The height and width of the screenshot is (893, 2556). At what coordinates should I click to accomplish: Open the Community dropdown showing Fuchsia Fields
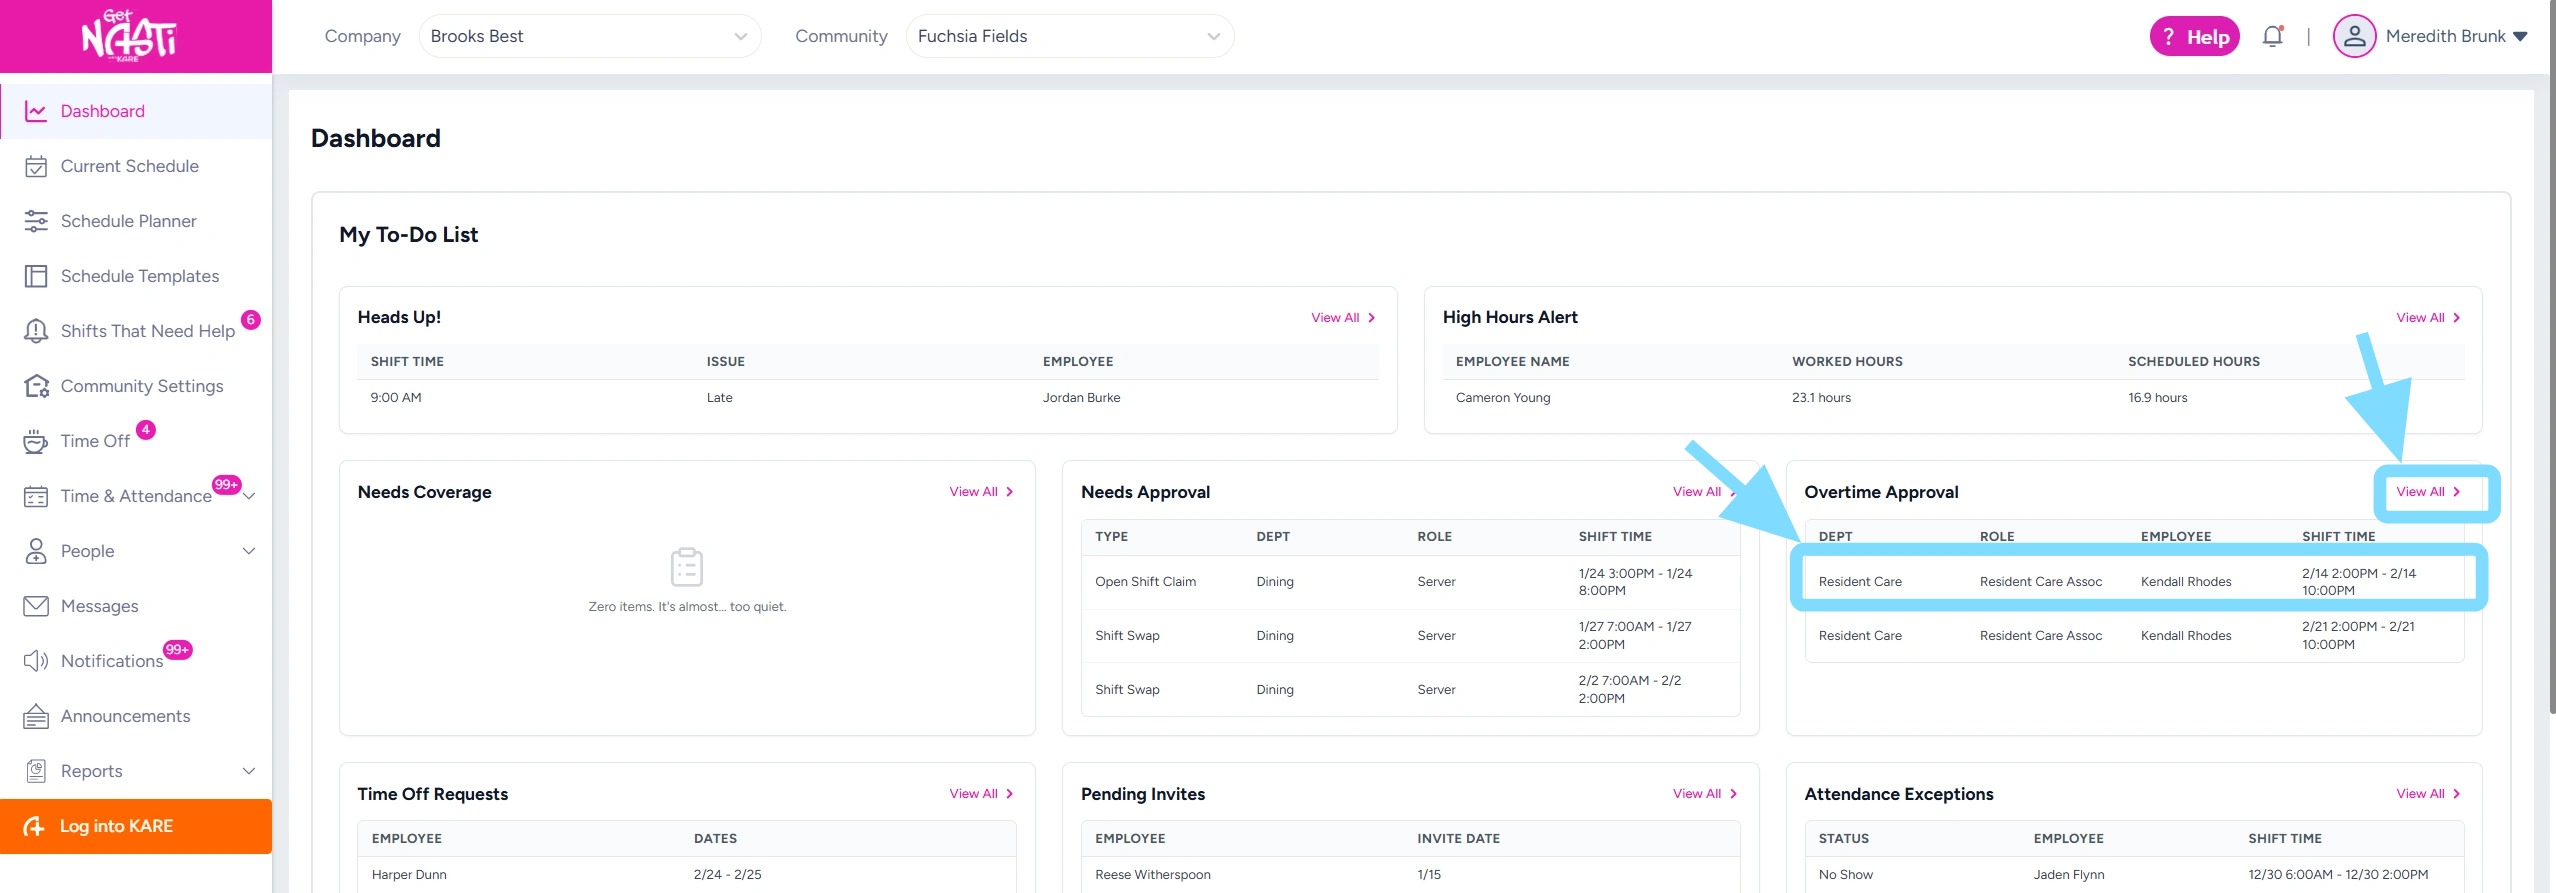click(x=1069, y=37)
